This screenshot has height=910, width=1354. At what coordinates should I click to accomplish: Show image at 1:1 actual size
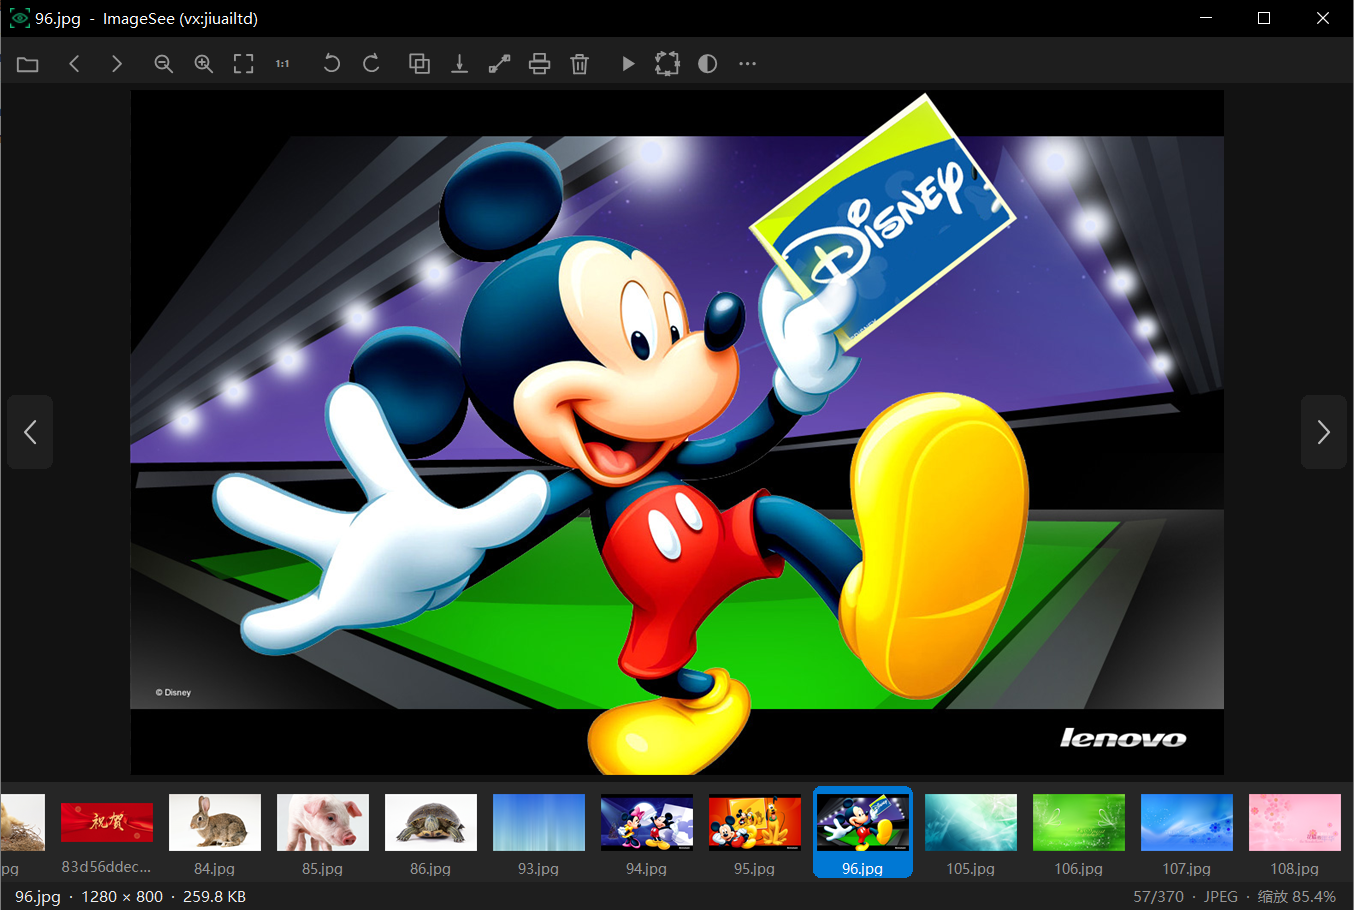(283, 64)
